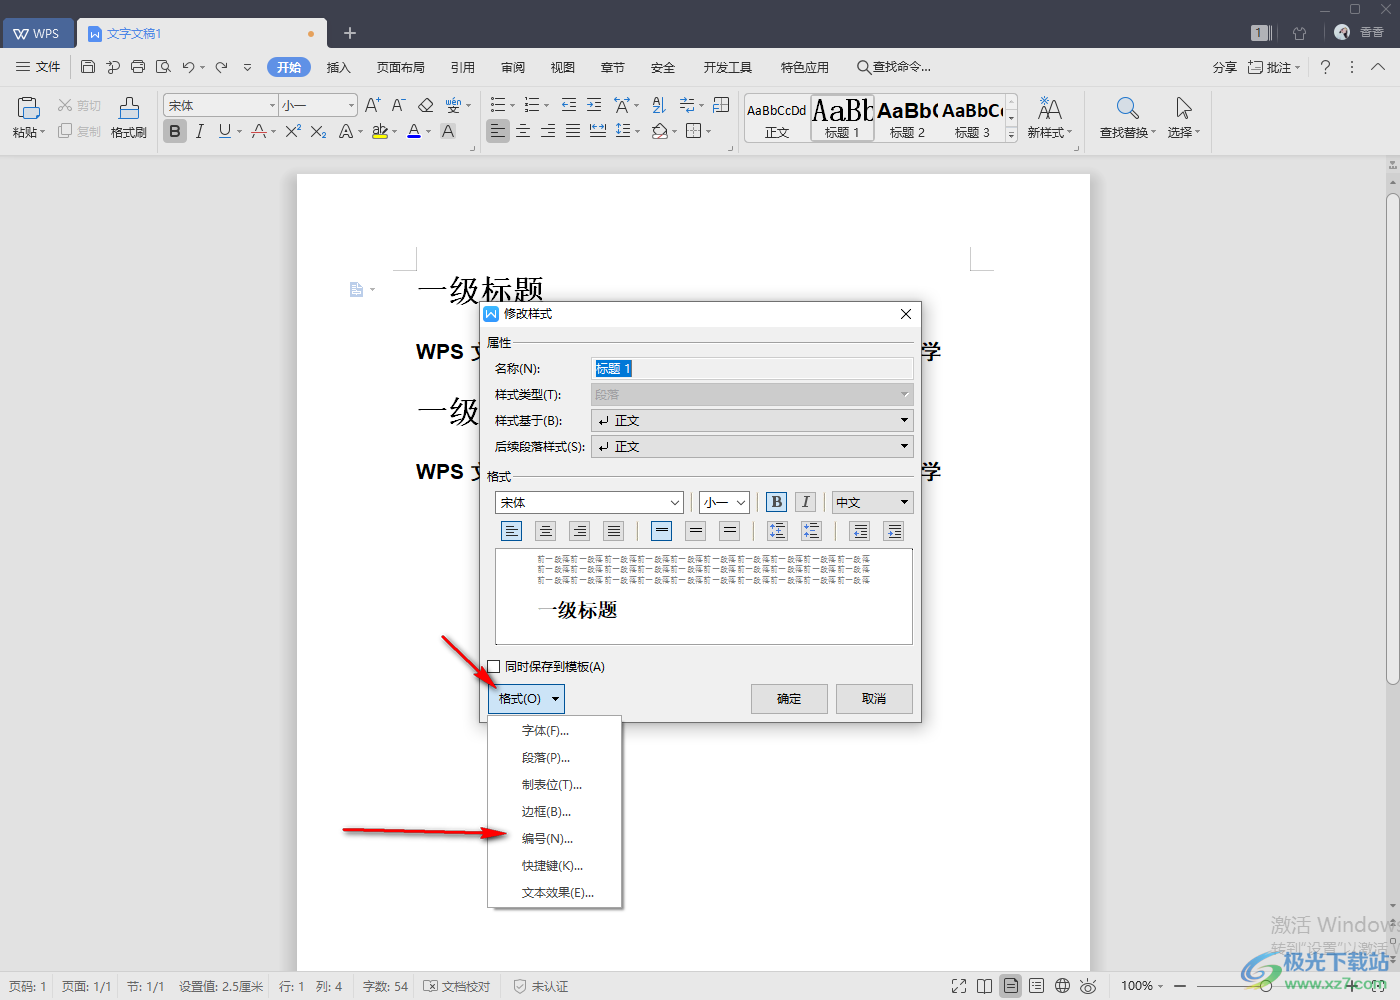Enable eye protection mode in status bar
Viewport: 1400px width, 1000px height.
pyautogui.click(x=1088, y=986)
